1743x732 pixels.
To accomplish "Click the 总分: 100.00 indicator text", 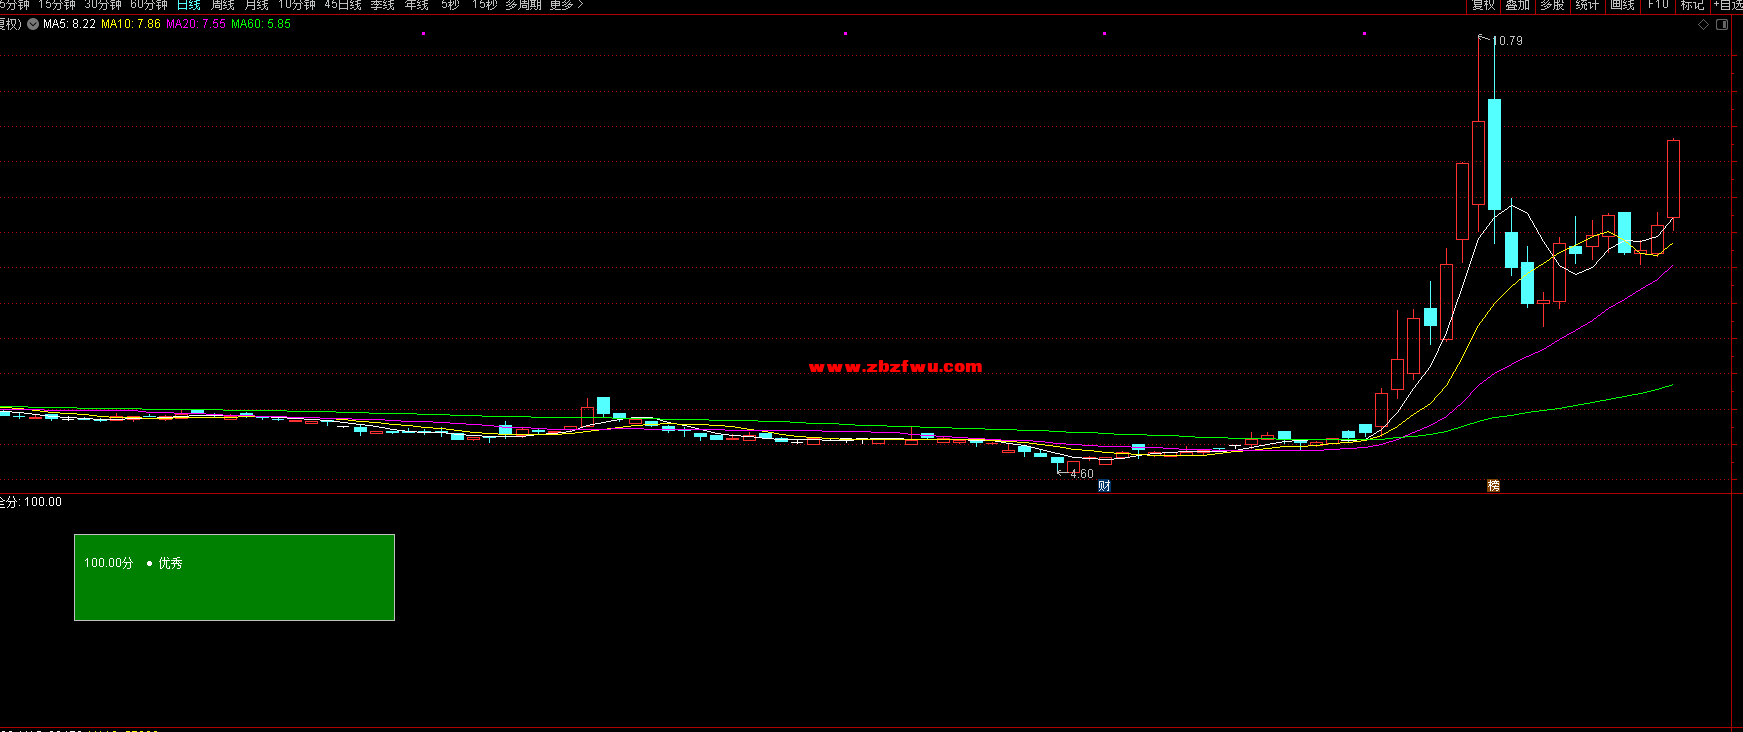I will (x=31, y=502).
